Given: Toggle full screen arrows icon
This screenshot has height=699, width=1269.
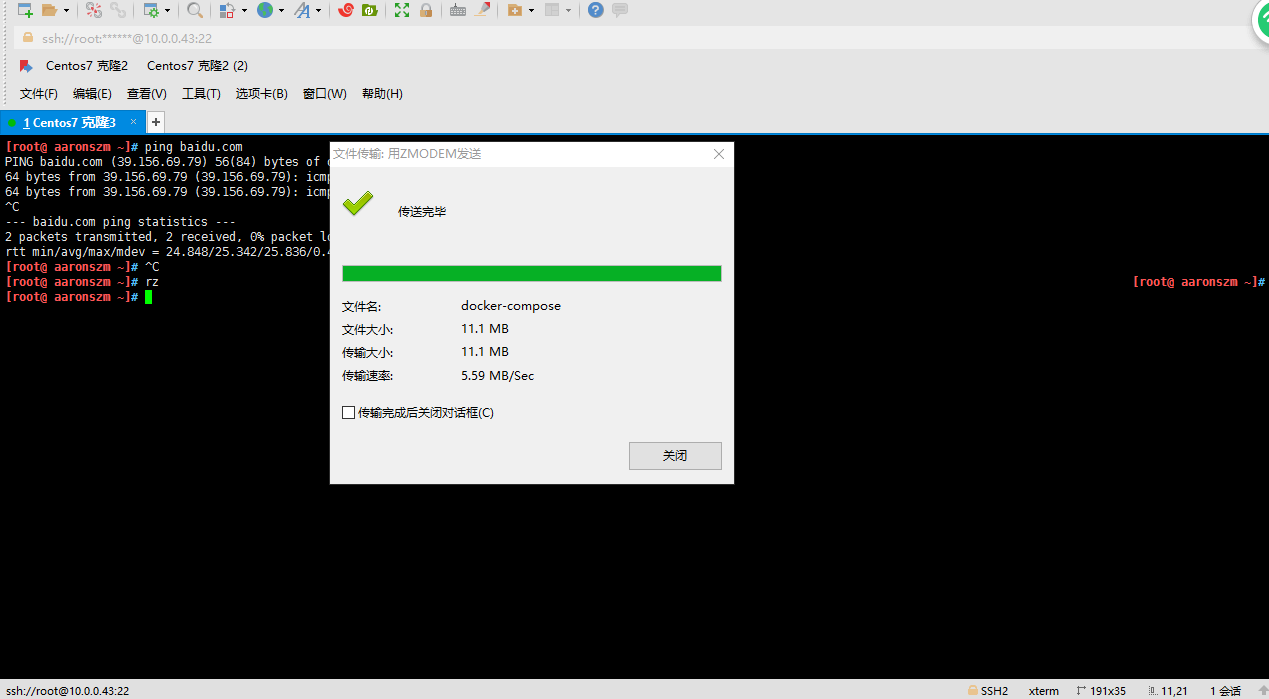Looking at the screenshot, I should point(402,10).
